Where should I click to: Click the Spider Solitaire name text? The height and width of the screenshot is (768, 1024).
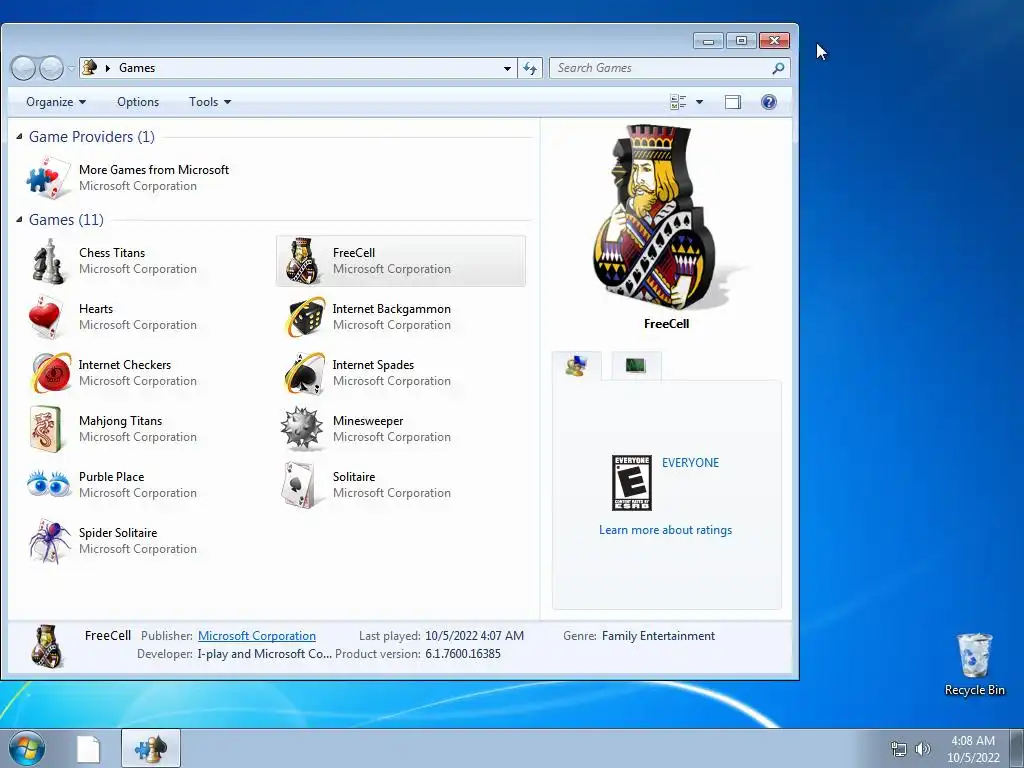coord(118,532)
